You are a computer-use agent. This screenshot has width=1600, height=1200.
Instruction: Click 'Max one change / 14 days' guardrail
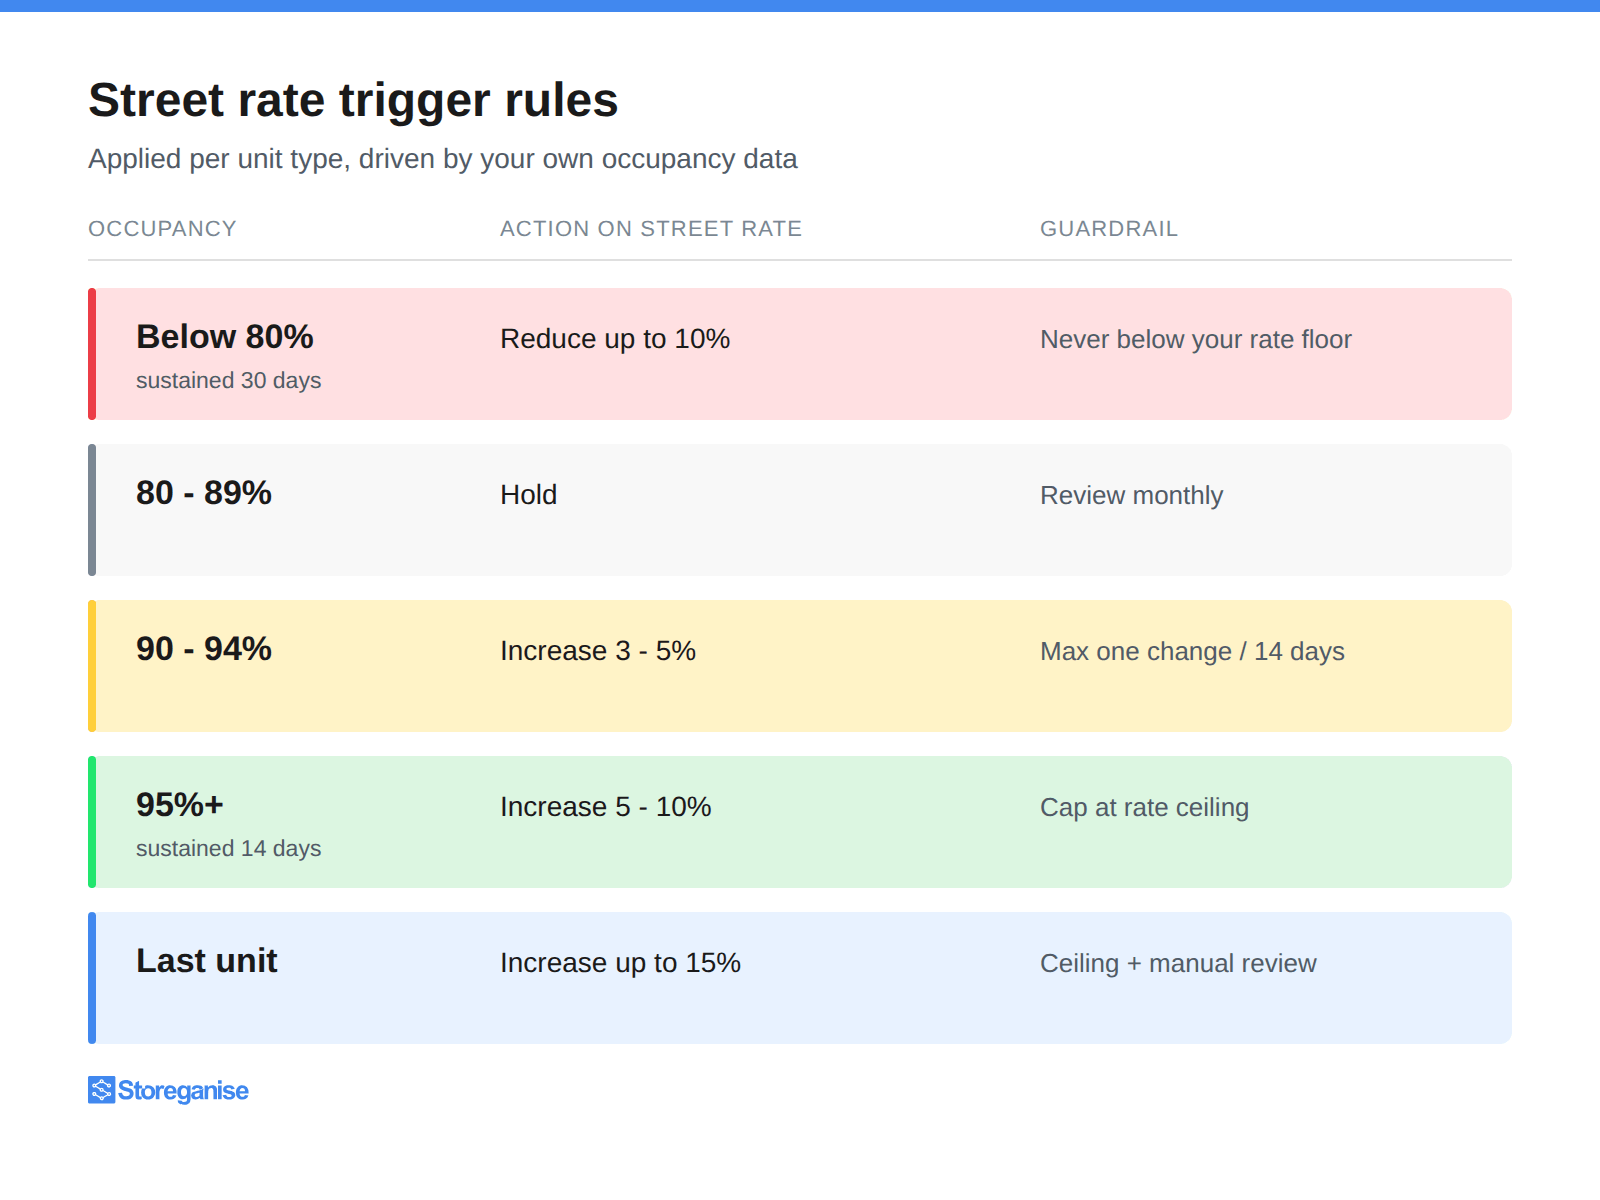click(x=1192, y=652)
